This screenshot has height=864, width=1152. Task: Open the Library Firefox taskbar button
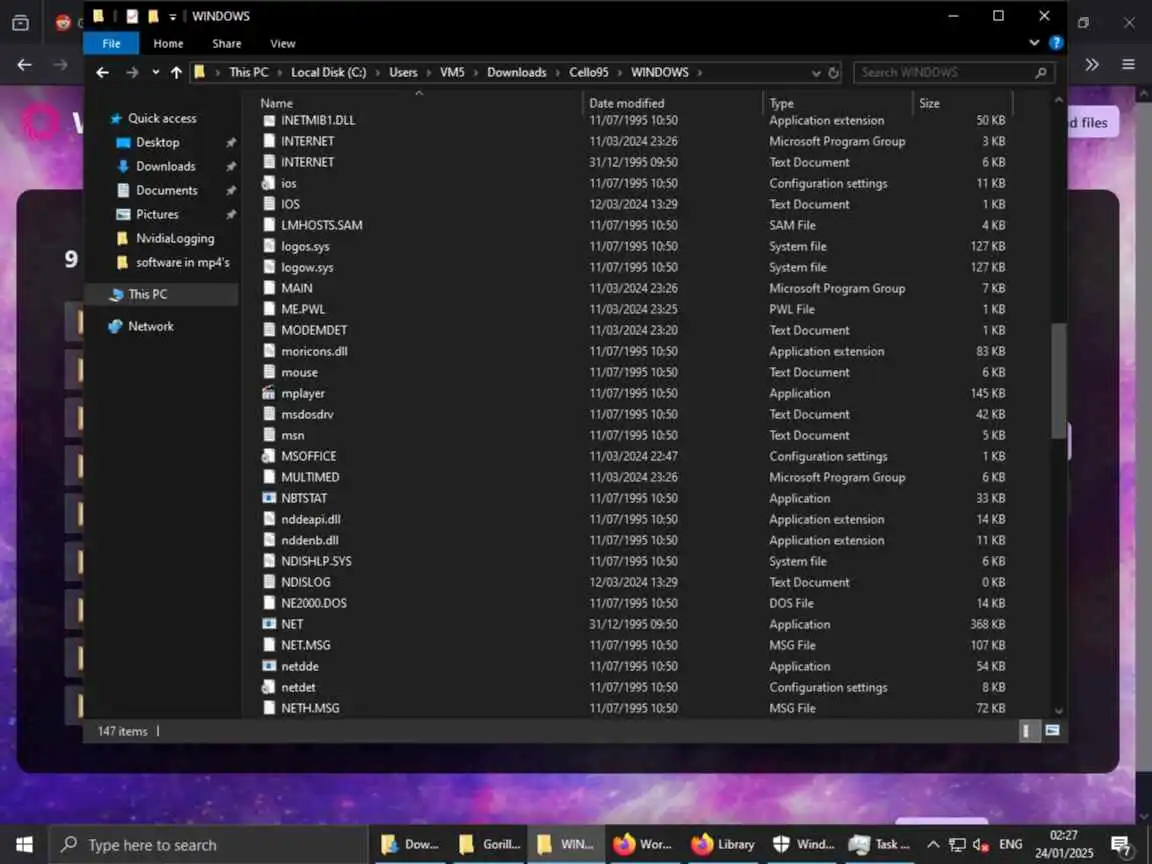point(722,845)
